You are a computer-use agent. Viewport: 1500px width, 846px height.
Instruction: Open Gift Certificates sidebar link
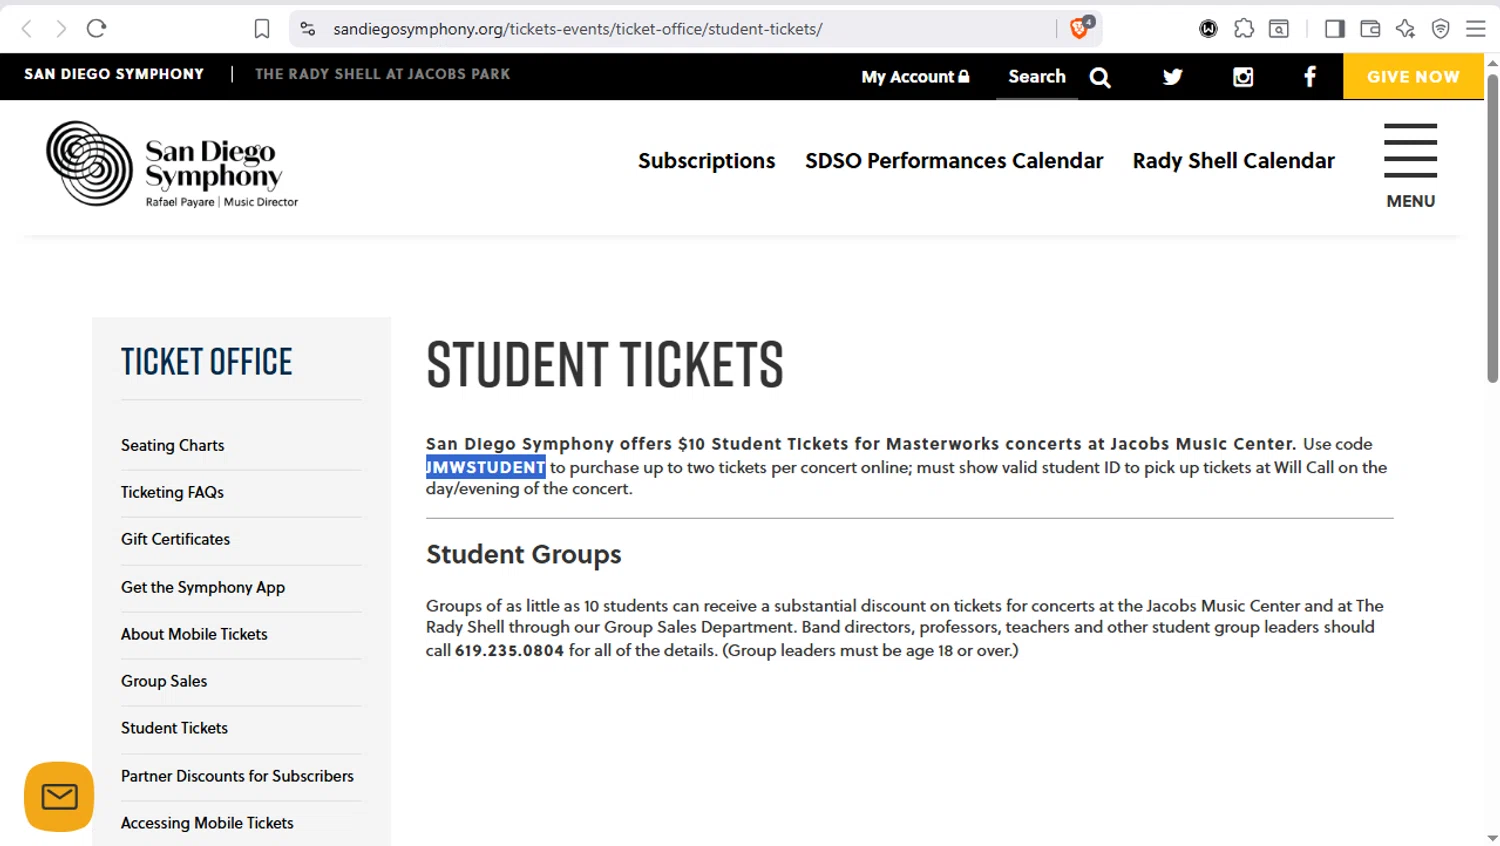[175, 539]
